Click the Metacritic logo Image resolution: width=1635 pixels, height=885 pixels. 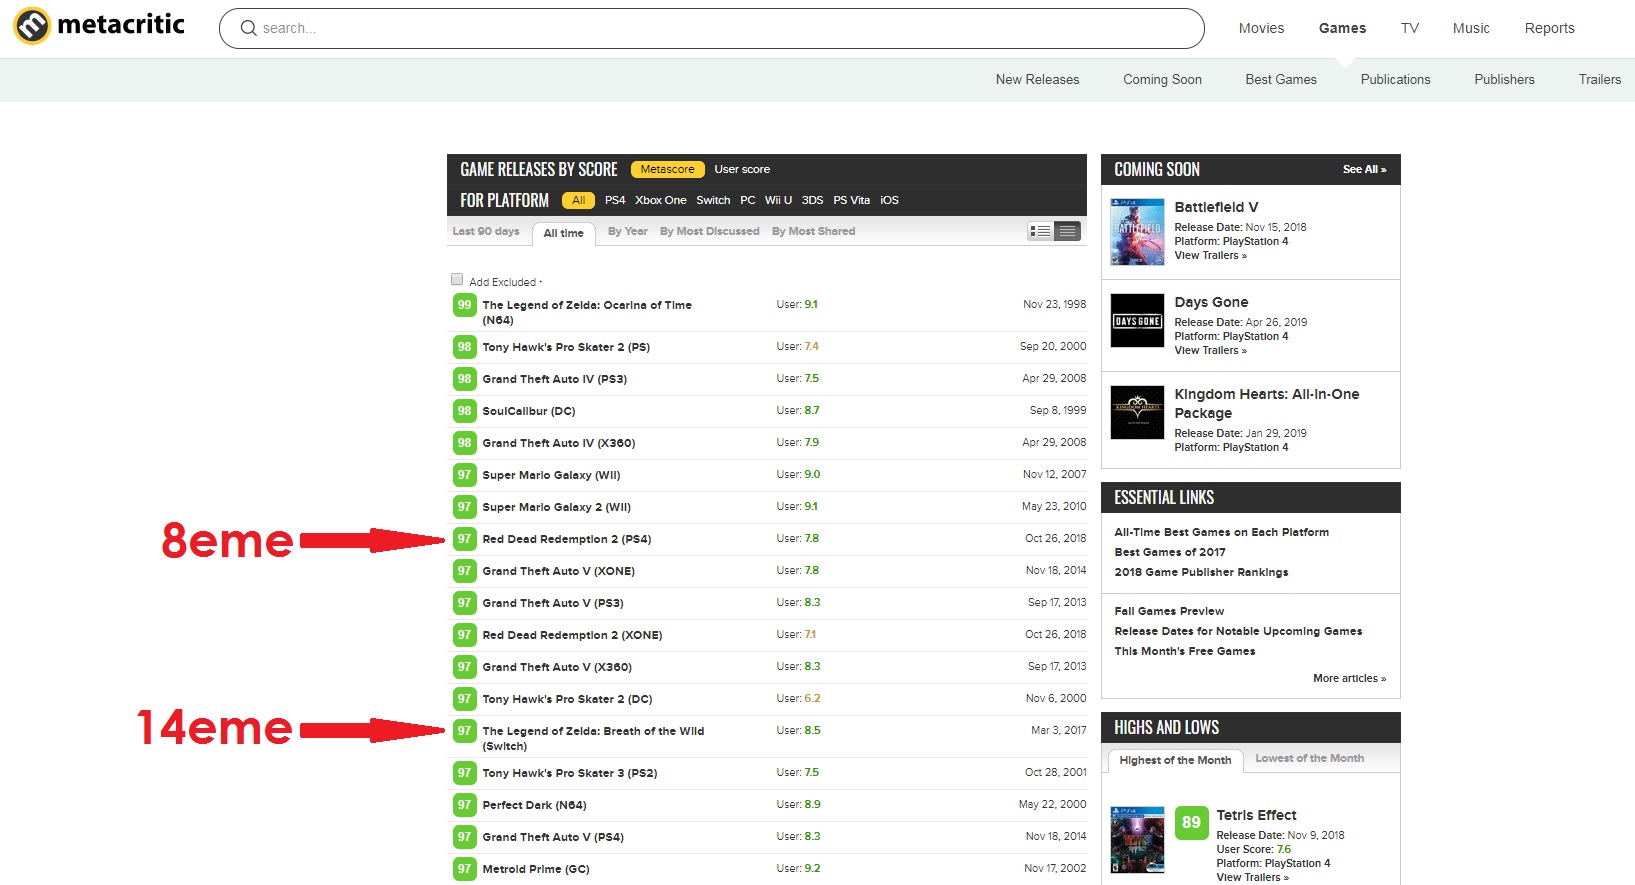(x=99, y=26)
